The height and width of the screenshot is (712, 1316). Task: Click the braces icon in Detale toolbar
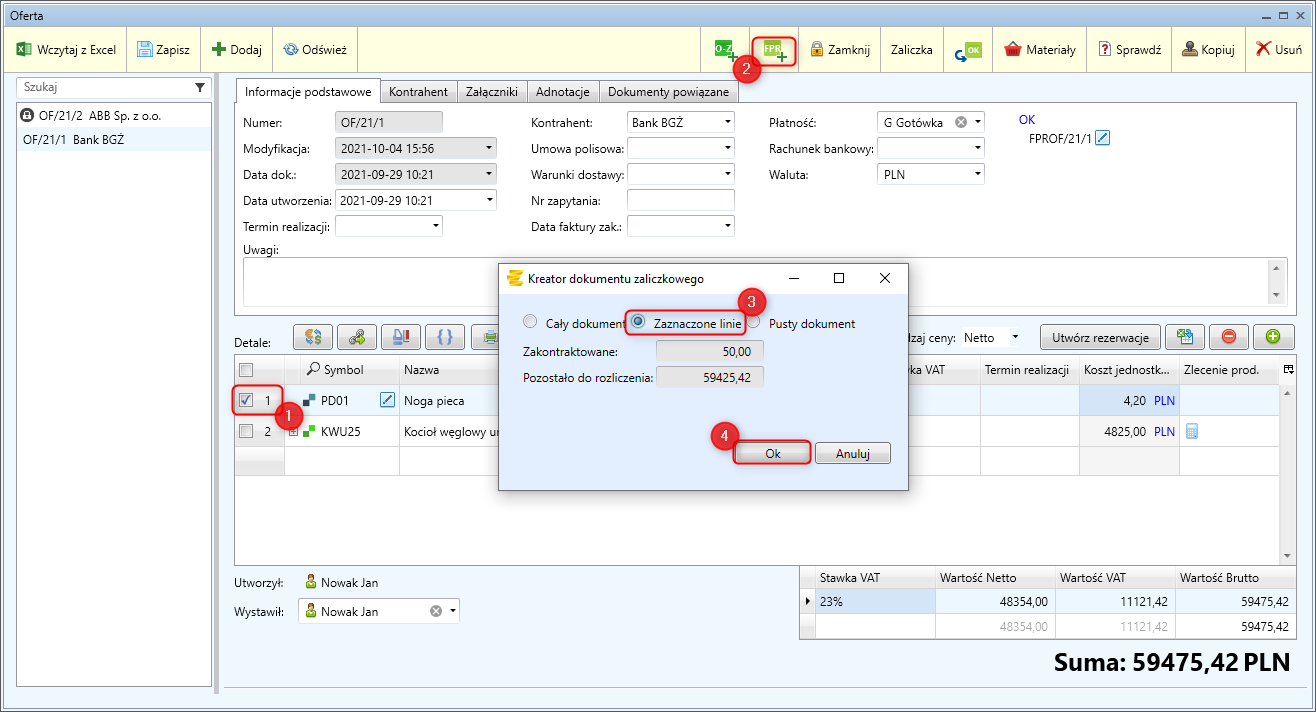click(x=444, y=337)
